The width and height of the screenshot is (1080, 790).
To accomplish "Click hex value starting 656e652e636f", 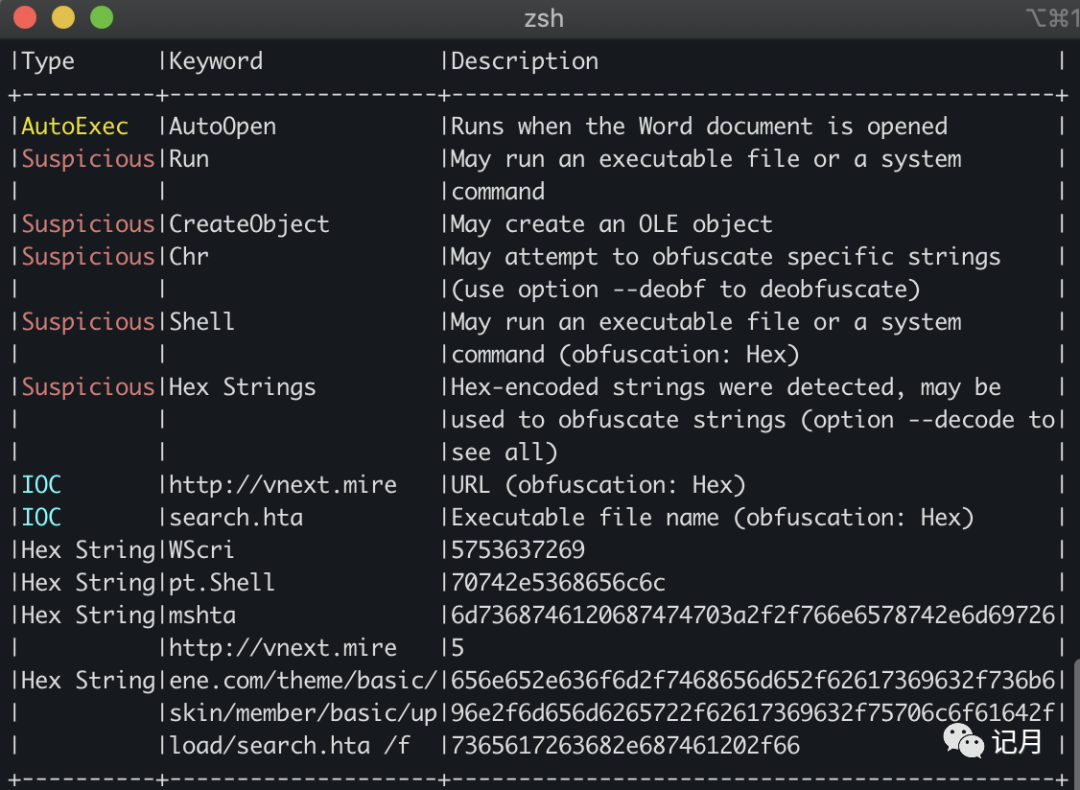I will (753, 681).
